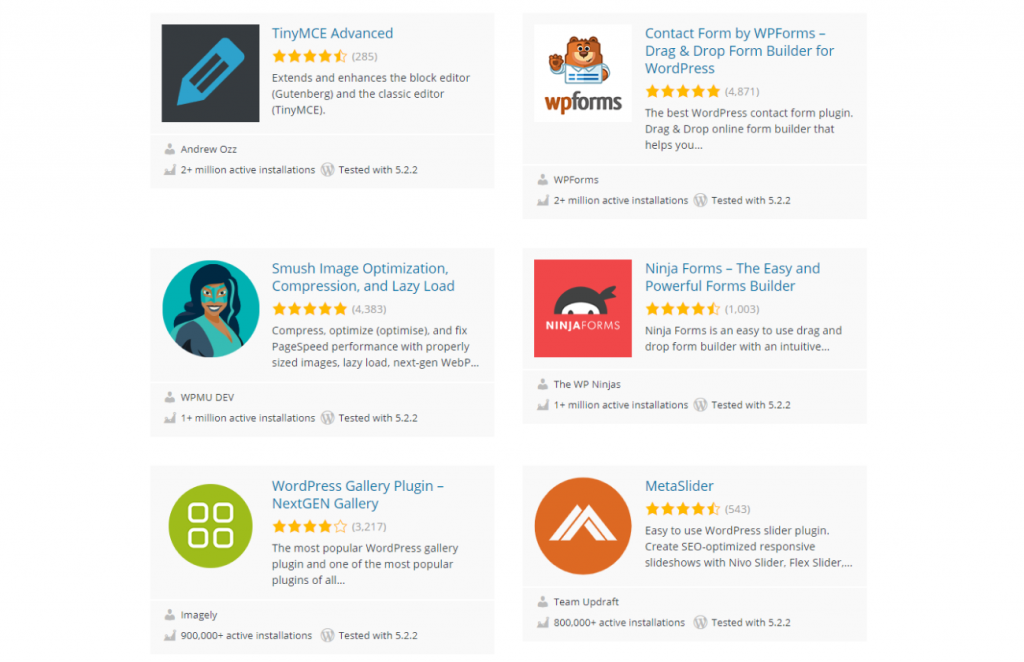Open the TinyMCE Advanced plugin title link
The width and height of the screenshot is (1024, 662).
[332, 33]
